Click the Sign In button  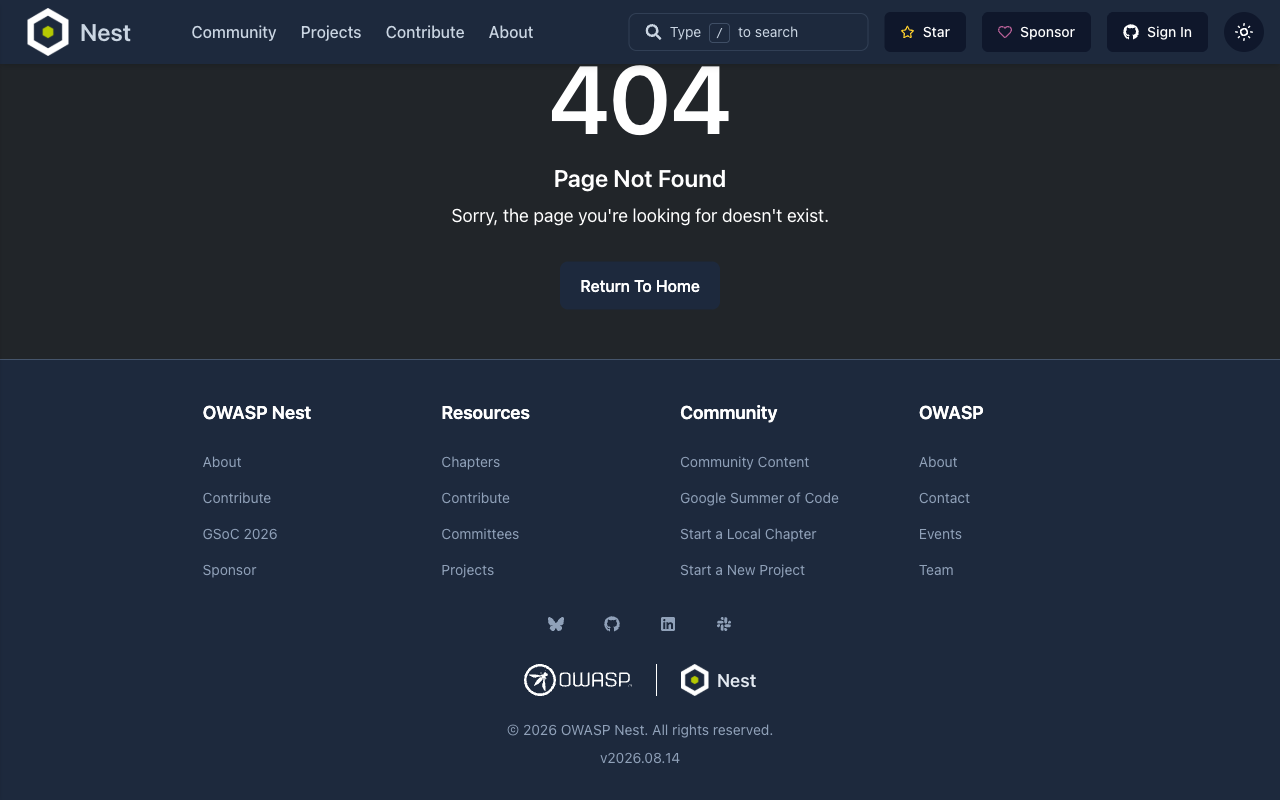point(1157,32)
